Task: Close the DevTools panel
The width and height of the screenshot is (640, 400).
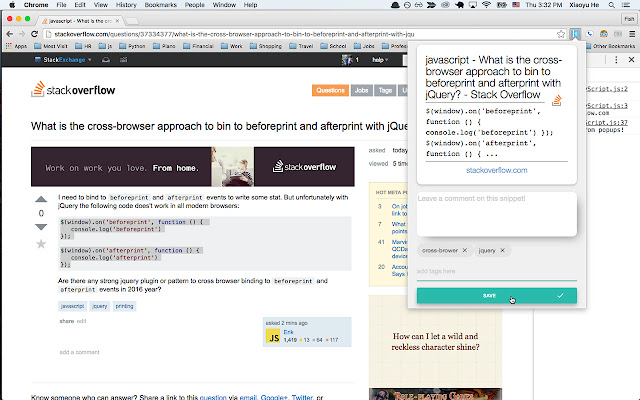Action: pyautogui.click(x=631, y=60)
